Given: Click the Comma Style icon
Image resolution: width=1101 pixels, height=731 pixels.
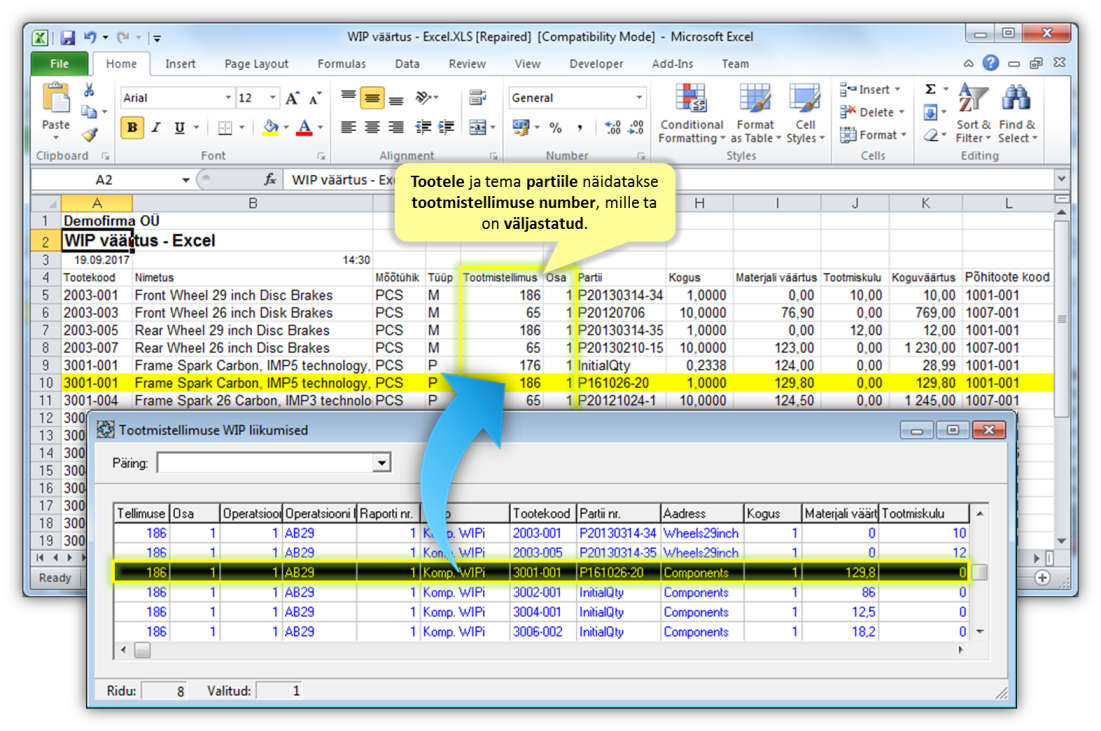Looking at the screenshot, I should pos(580,128).
